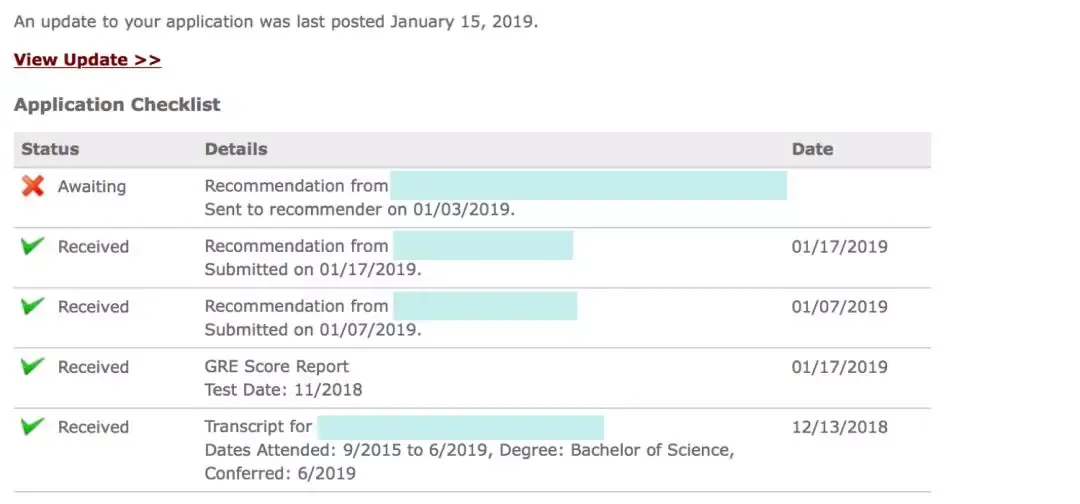Click the View Update link
Screen dimensions: 1080x504
coord(87,60)
